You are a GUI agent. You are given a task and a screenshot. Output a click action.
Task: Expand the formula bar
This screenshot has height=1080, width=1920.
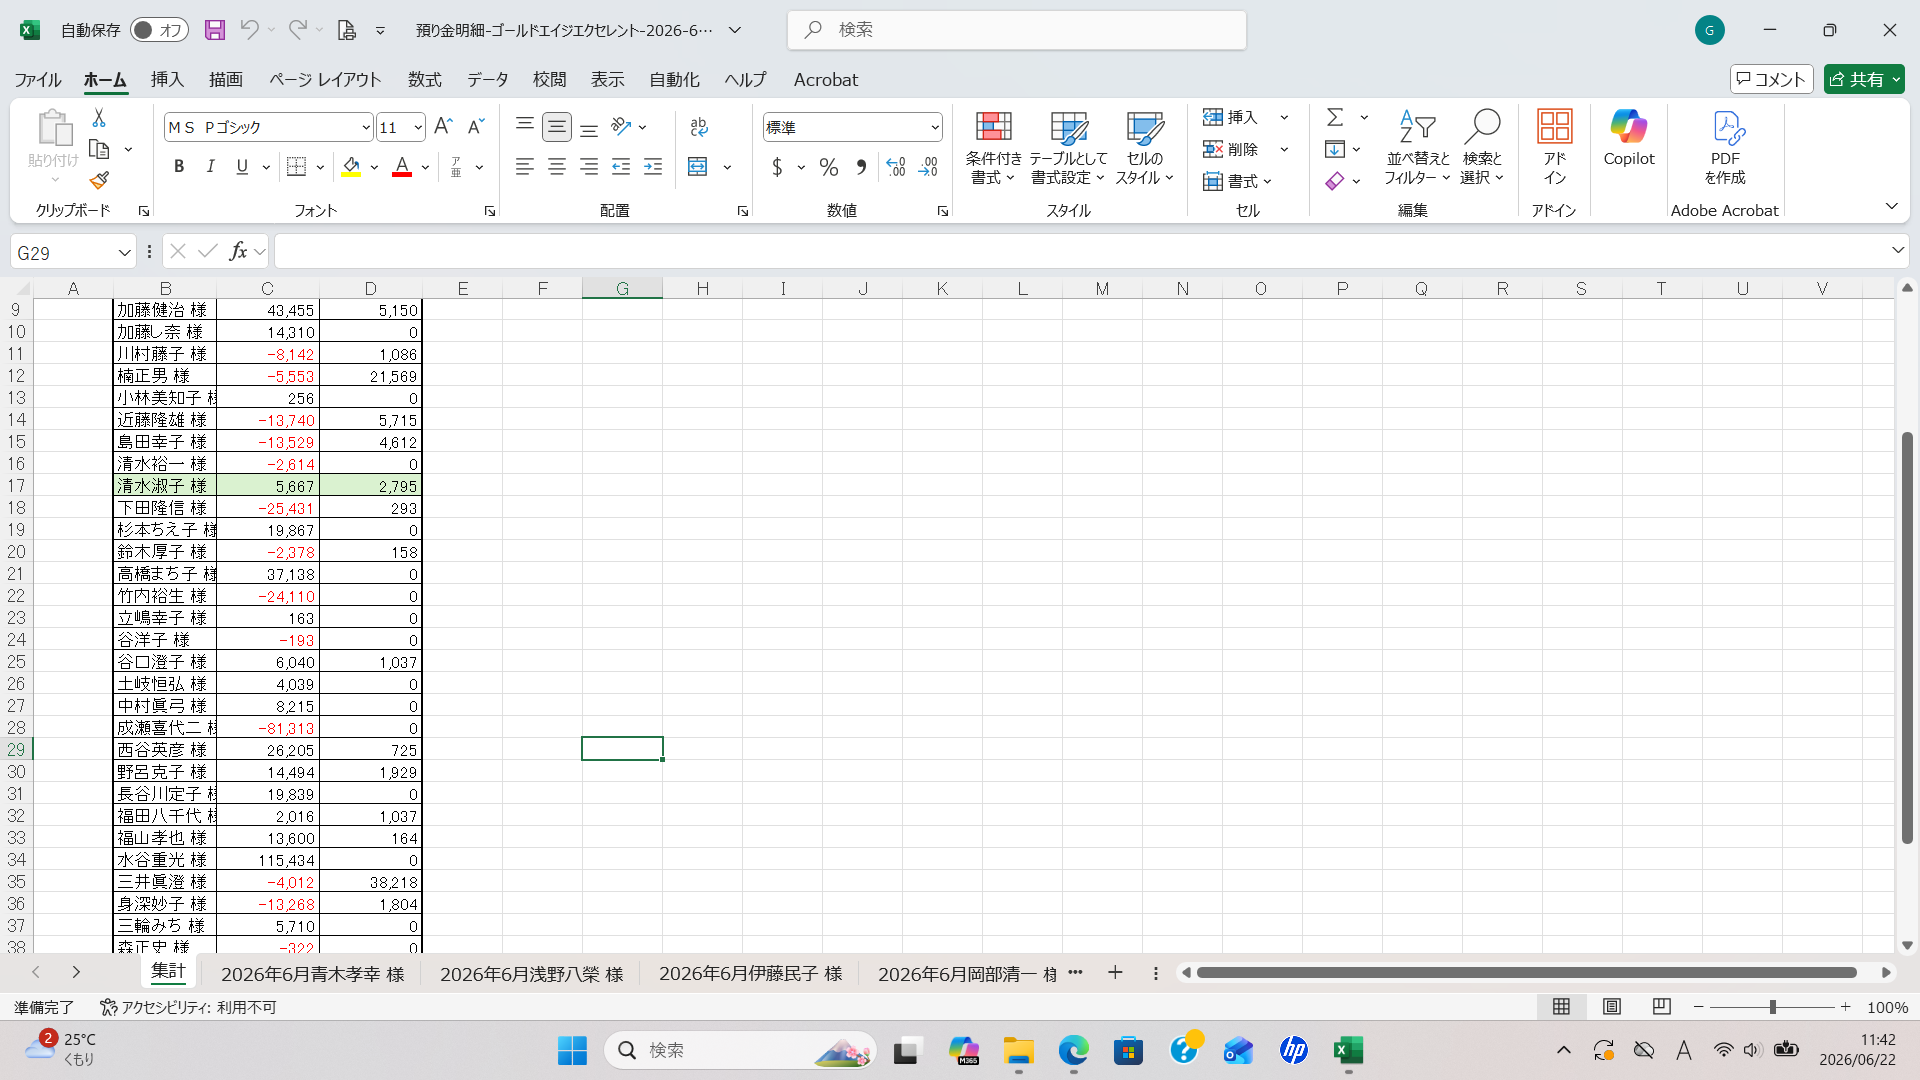point(1897,251)
